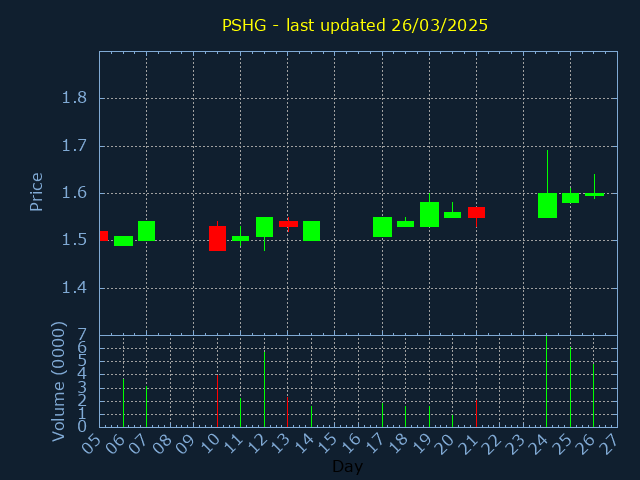Click the green volume bar for day 19
The image size is (640, 480).
[x=429, y=416]
